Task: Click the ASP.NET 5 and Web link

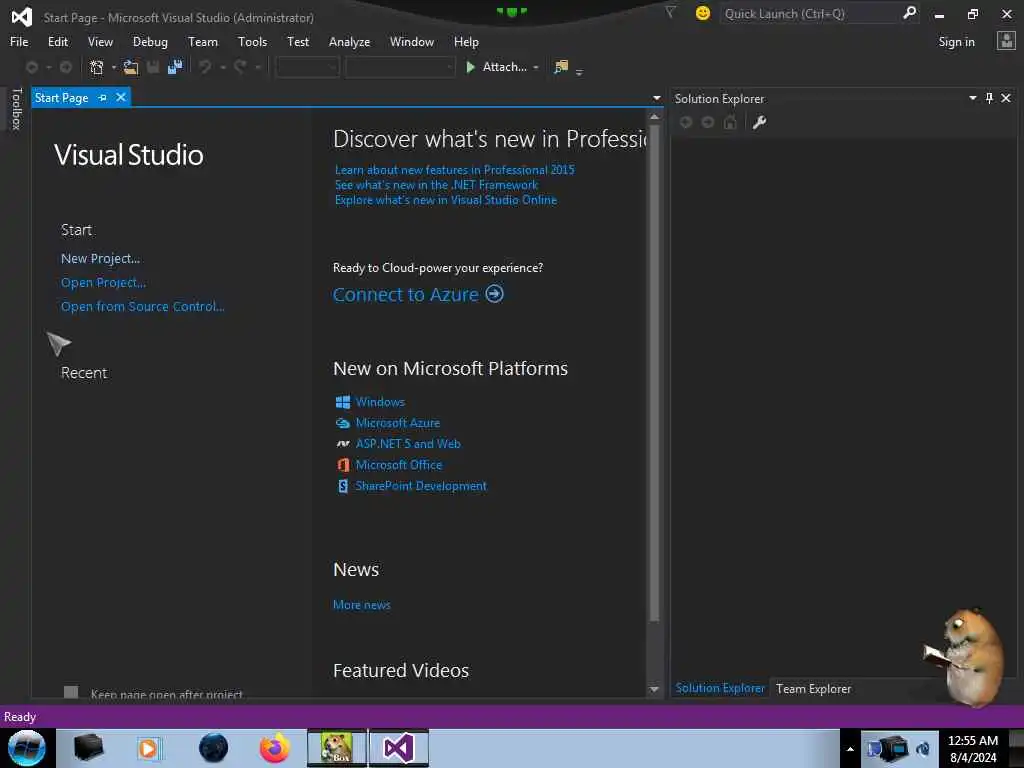Action: (x=408, y=444)
